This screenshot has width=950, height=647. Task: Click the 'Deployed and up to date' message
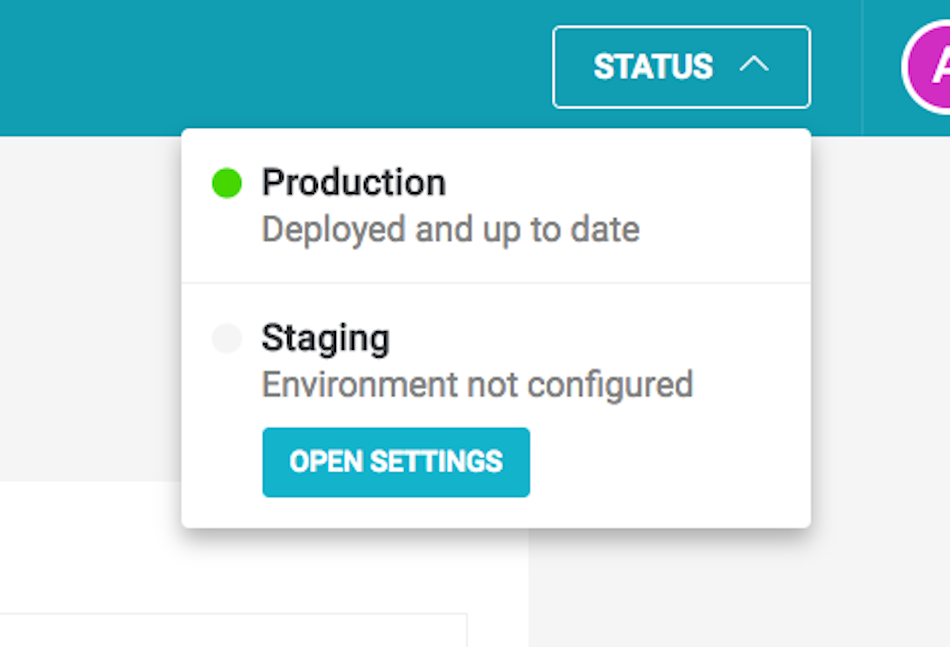(x=451, y=230)
